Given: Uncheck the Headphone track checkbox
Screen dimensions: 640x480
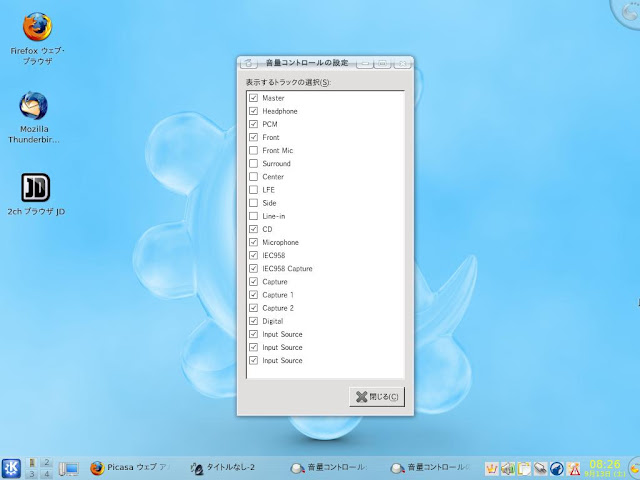Looking at the screenshot, I should (x=253, y=111).
